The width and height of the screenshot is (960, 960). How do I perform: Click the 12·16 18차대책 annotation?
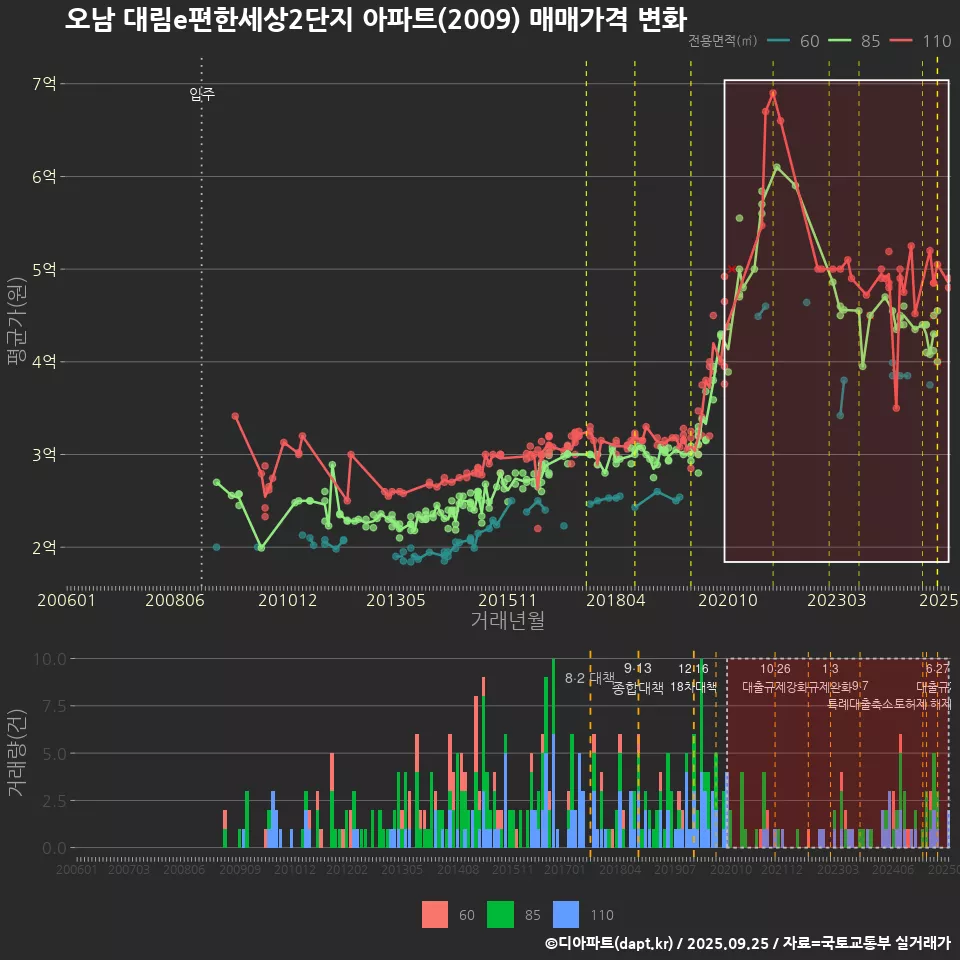[x=693, y=678]
